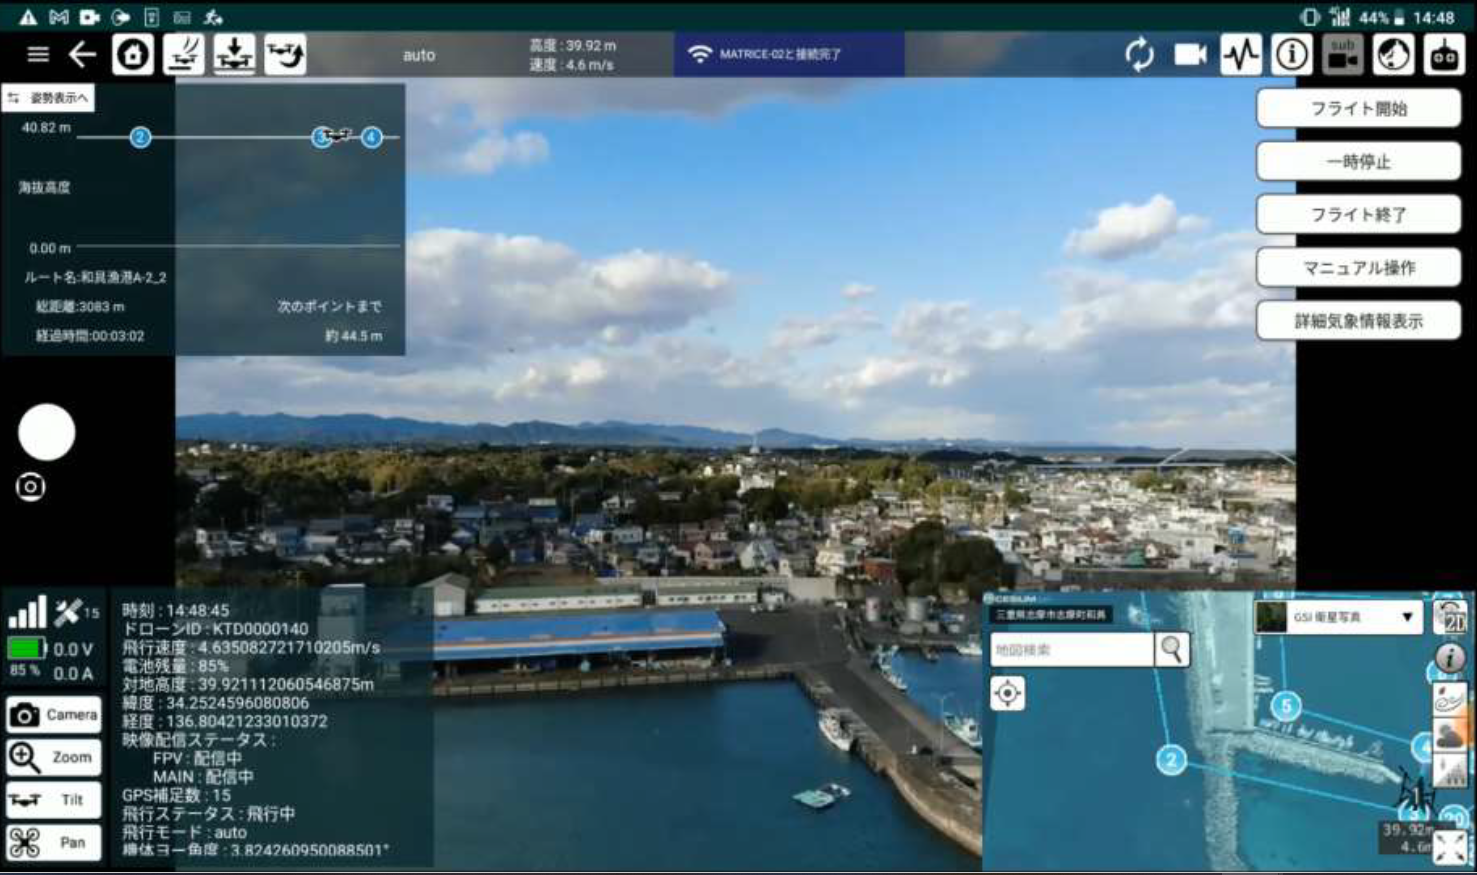Click the white video camera icon

tap(1190, 54)
